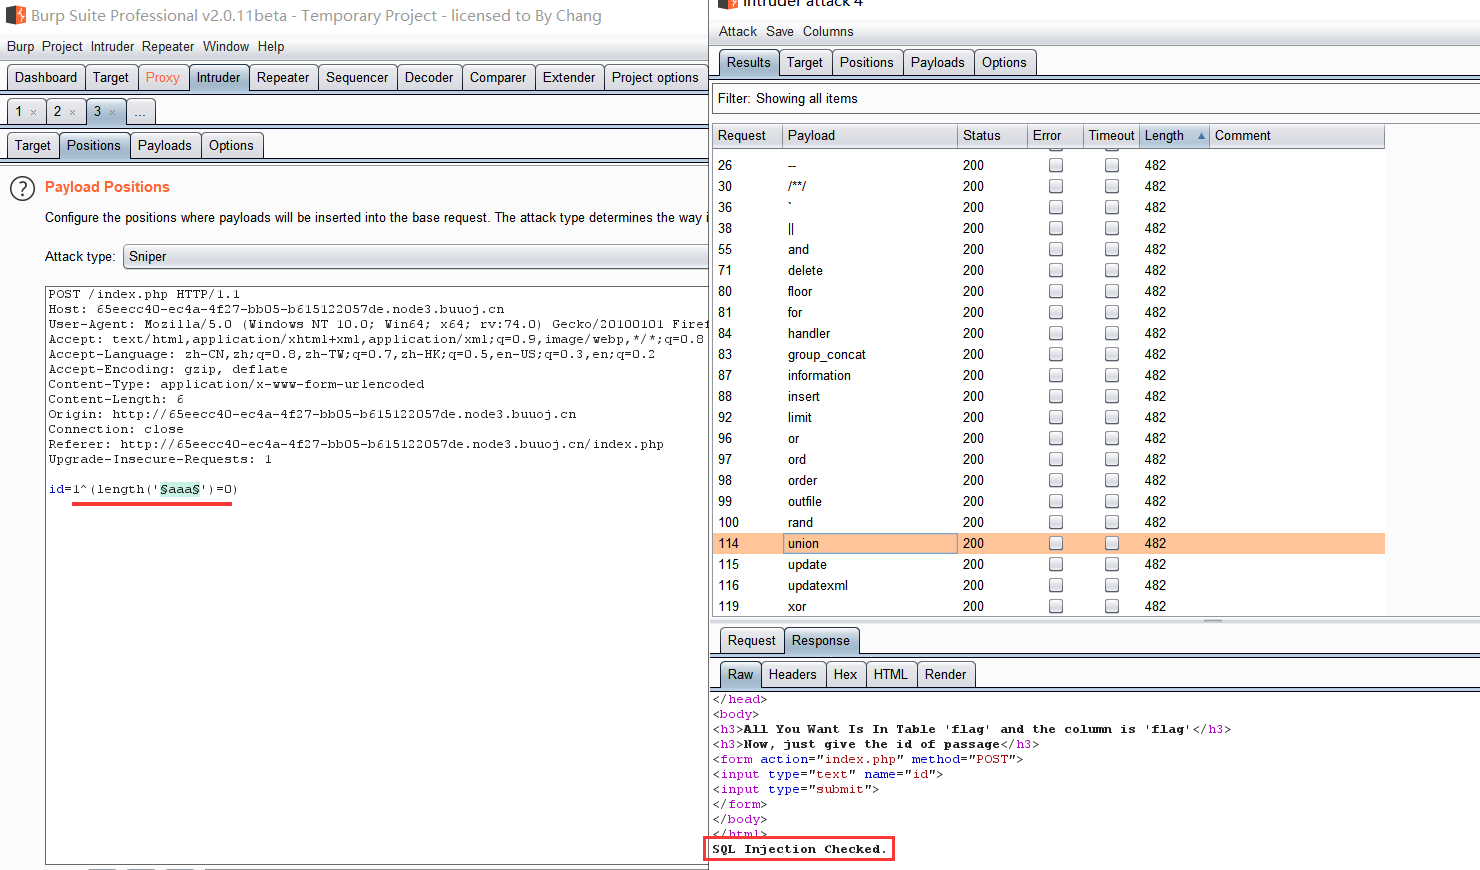Image resolution: width=1480 pixels, height=870 pixels.
Task: Switch to the Options tab in the attack window
Action: [1004, 63]
